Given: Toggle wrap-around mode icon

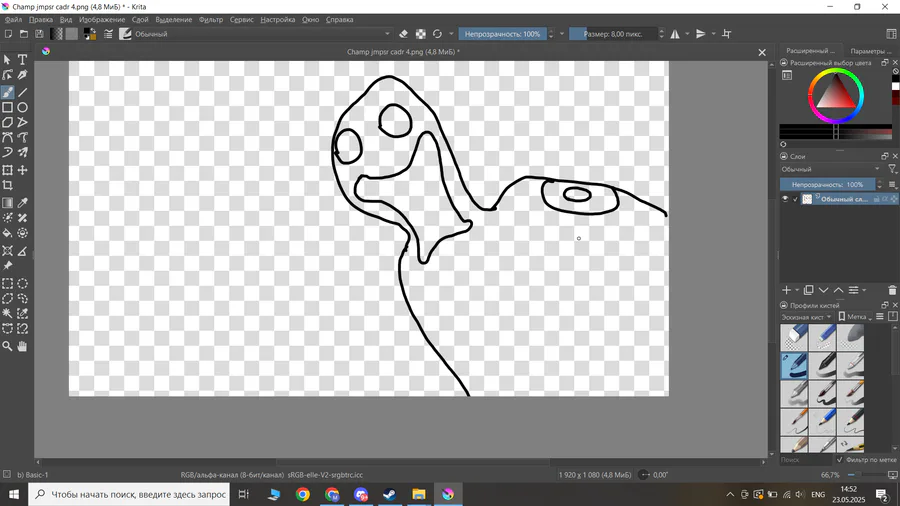Looking at the screenshot, I should [727, 34].
